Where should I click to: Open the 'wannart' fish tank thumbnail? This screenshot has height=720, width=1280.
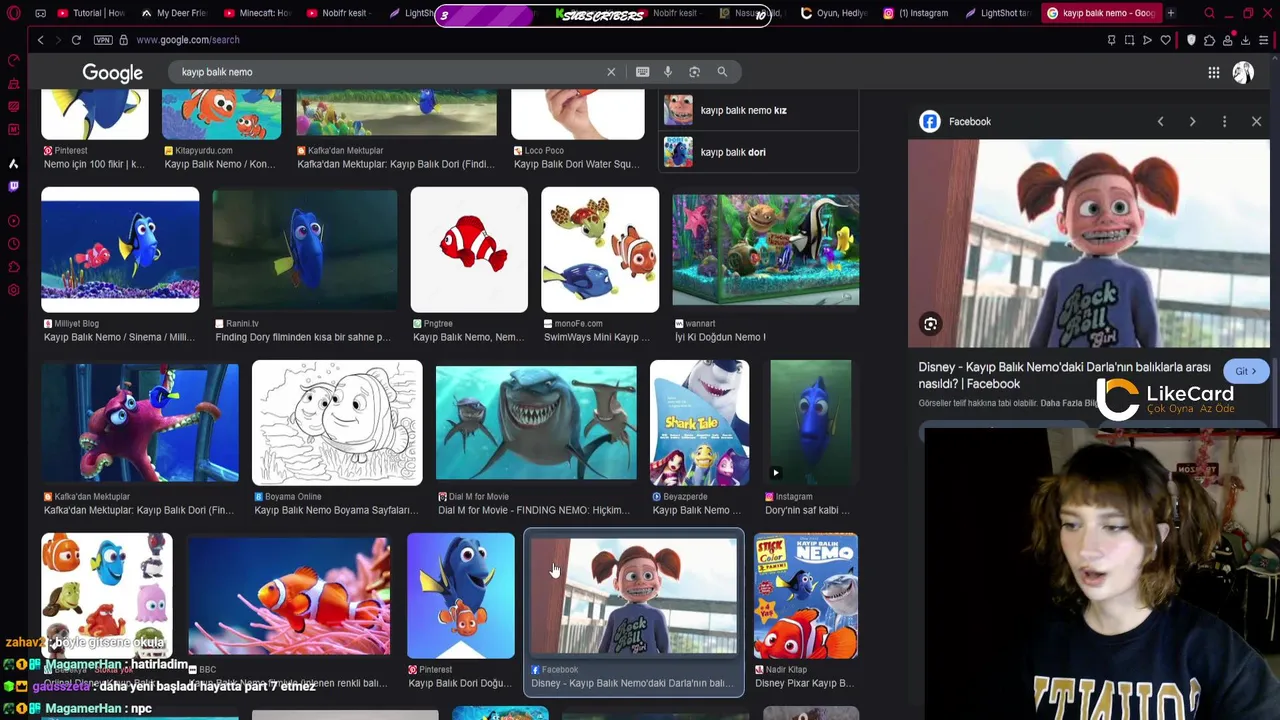[765, 250]
